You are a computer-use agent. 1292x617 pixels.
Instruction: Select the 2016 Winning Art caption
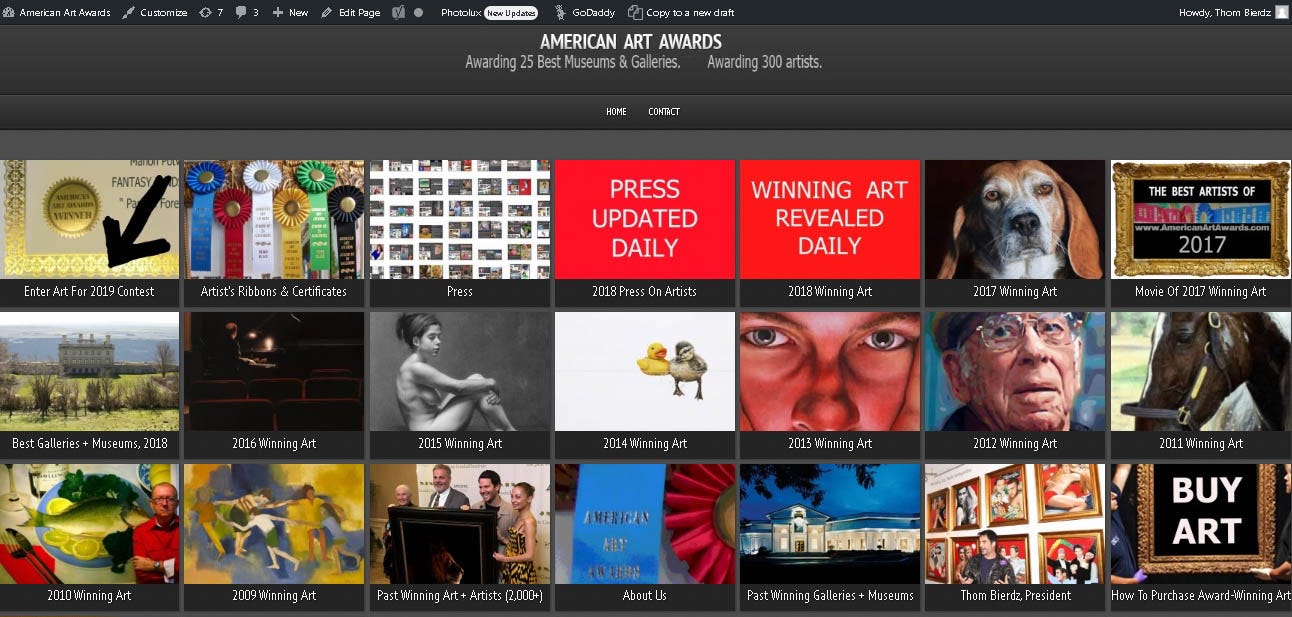274,444
